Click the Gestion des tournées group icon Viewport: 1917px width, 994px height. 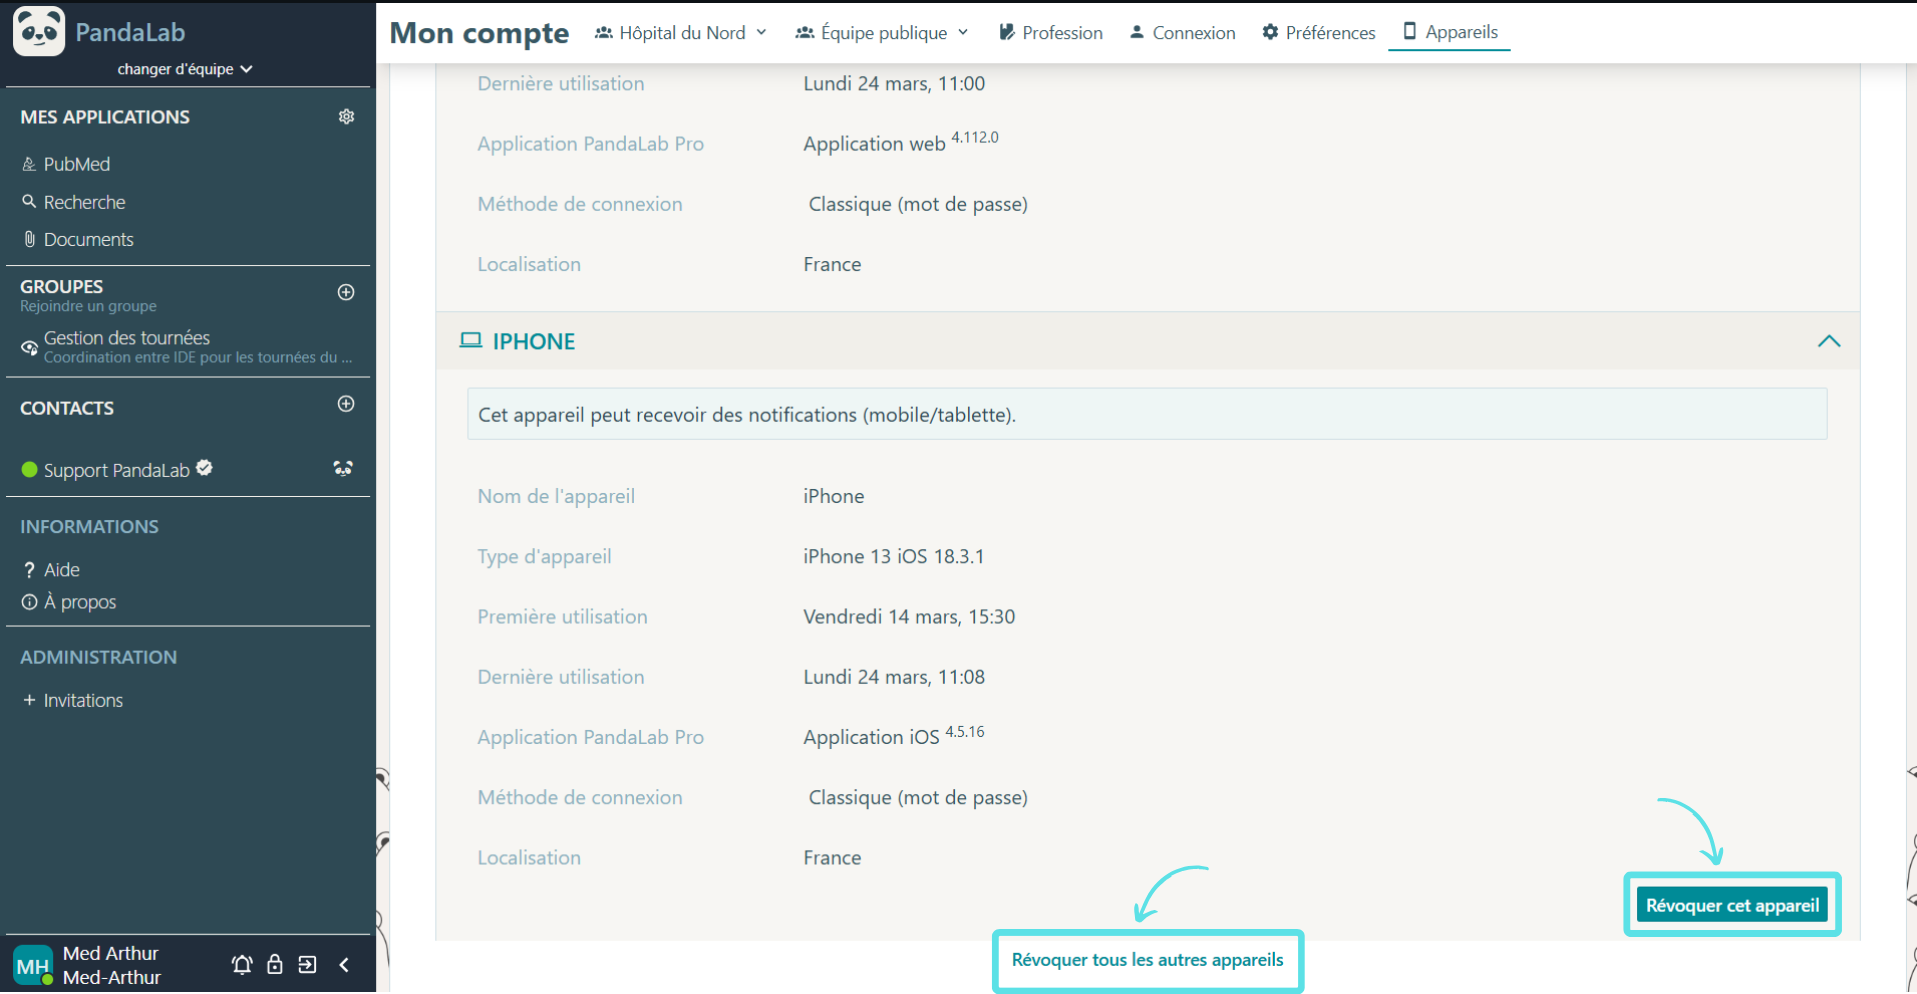click(x=29, y=348)
